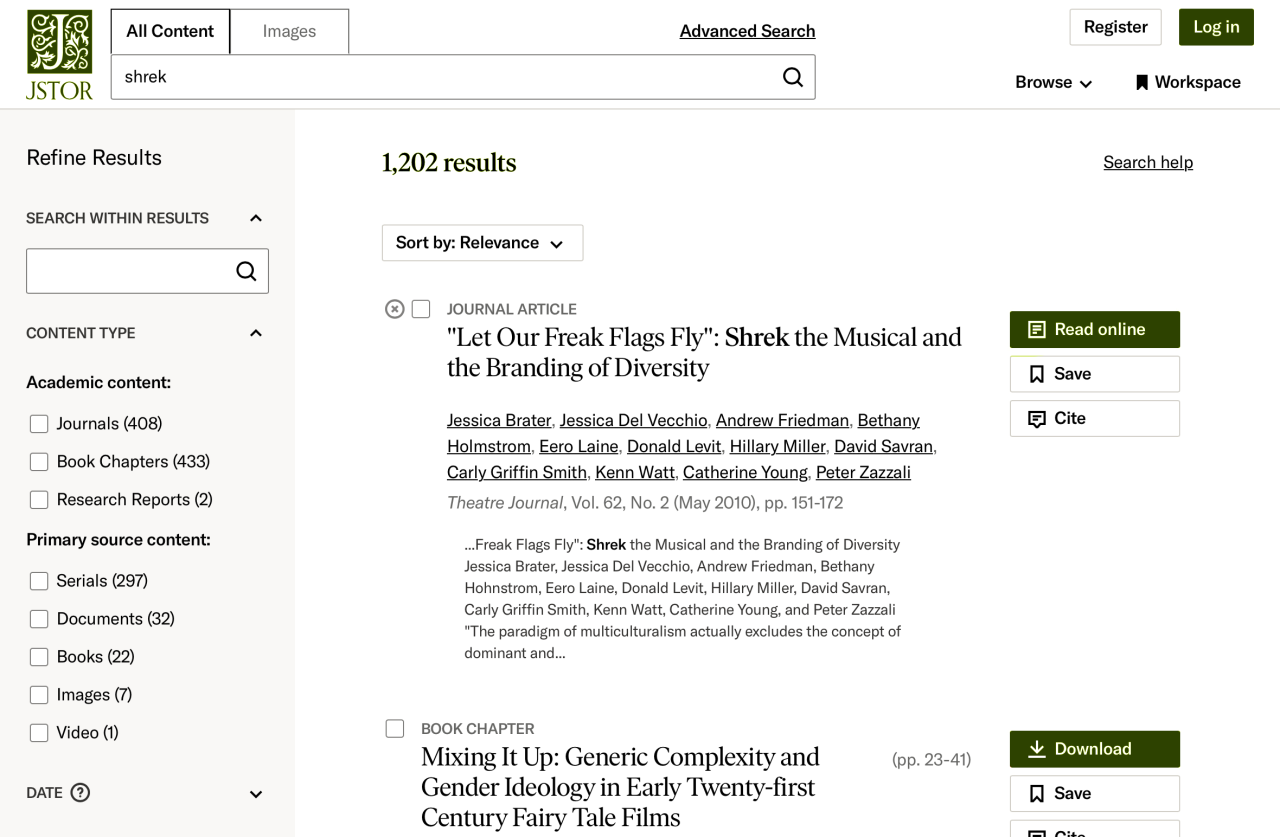The height and width of the screenshot is (837, 1280).
Task: Click the date filter help question icon
Action: pos(80,793)
